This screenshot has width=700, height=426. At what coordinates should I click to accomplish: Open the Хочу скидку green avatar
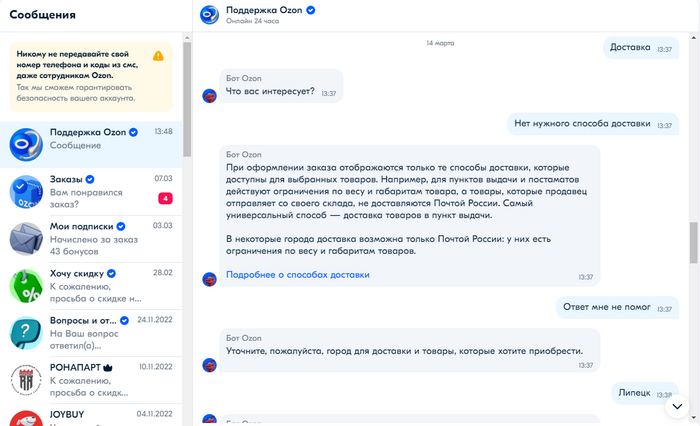25,285
